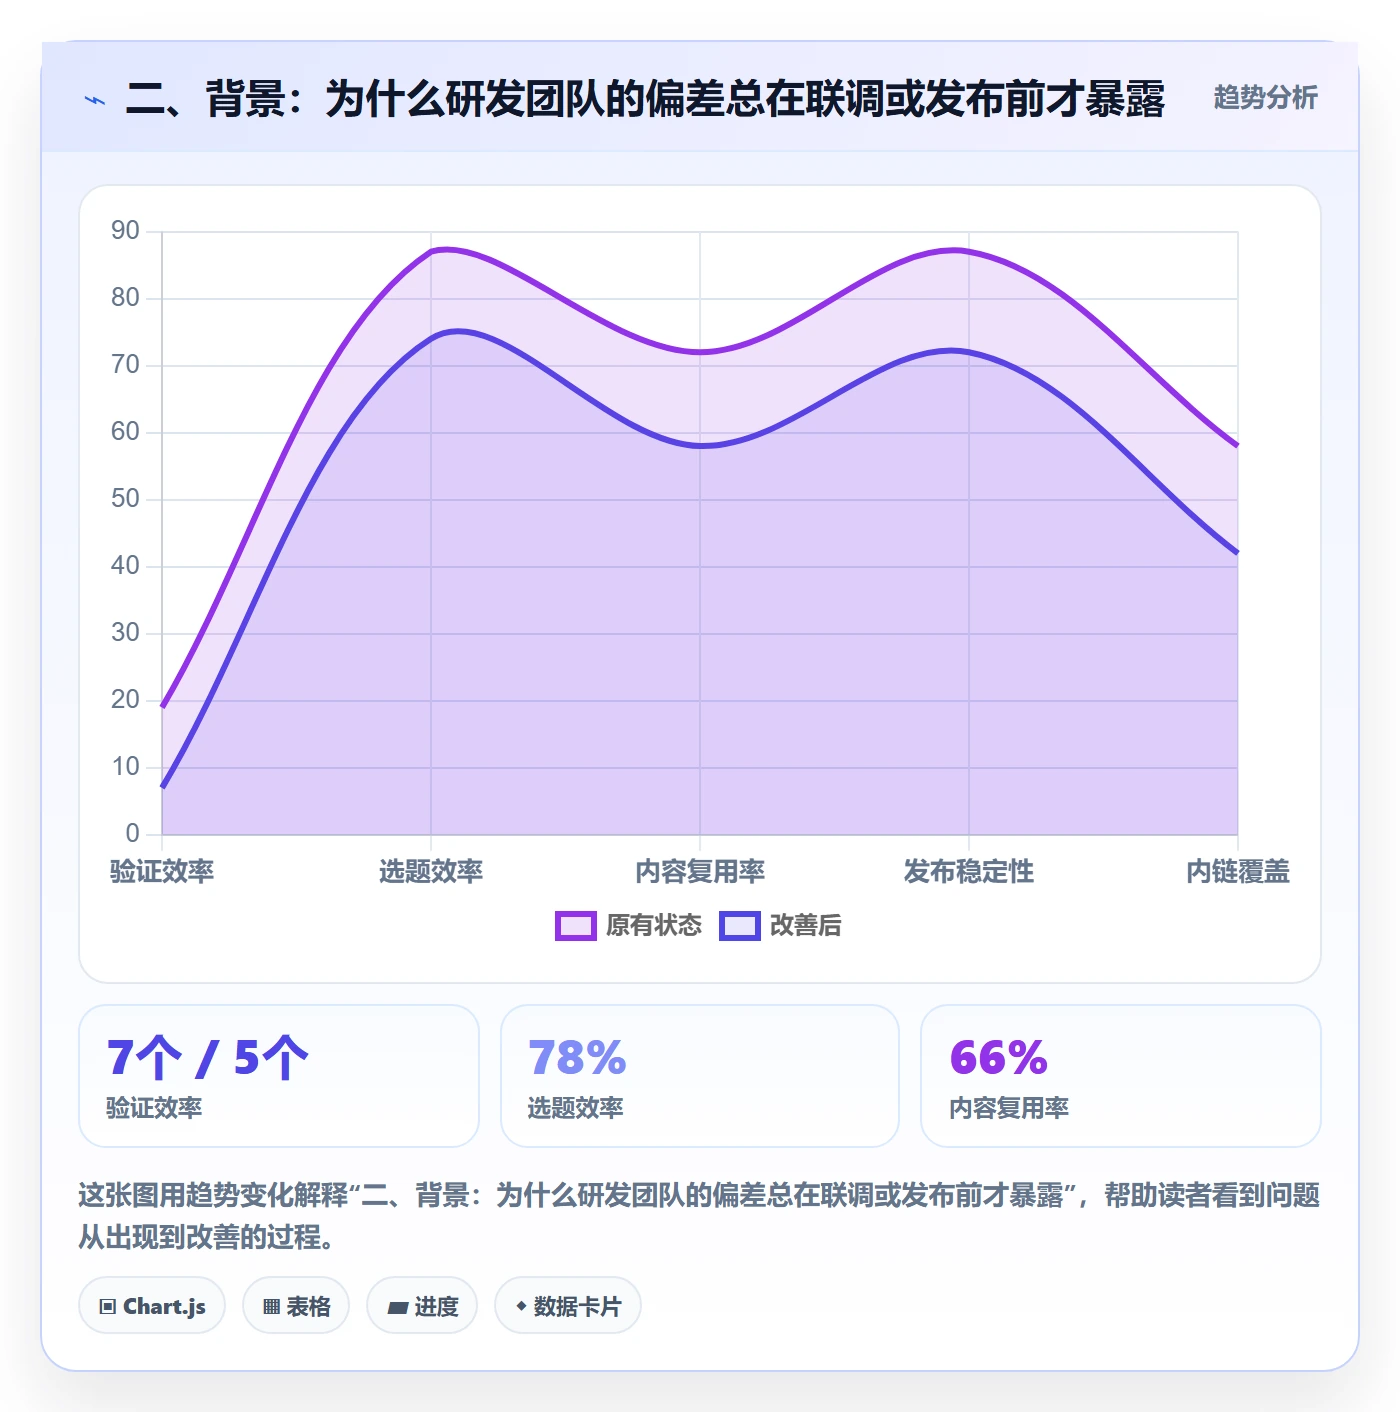Viewport: 1400px width, 1412px height.
Task: Click the 66% 内容复用率 card
Action: [x=1121, y=1076]
